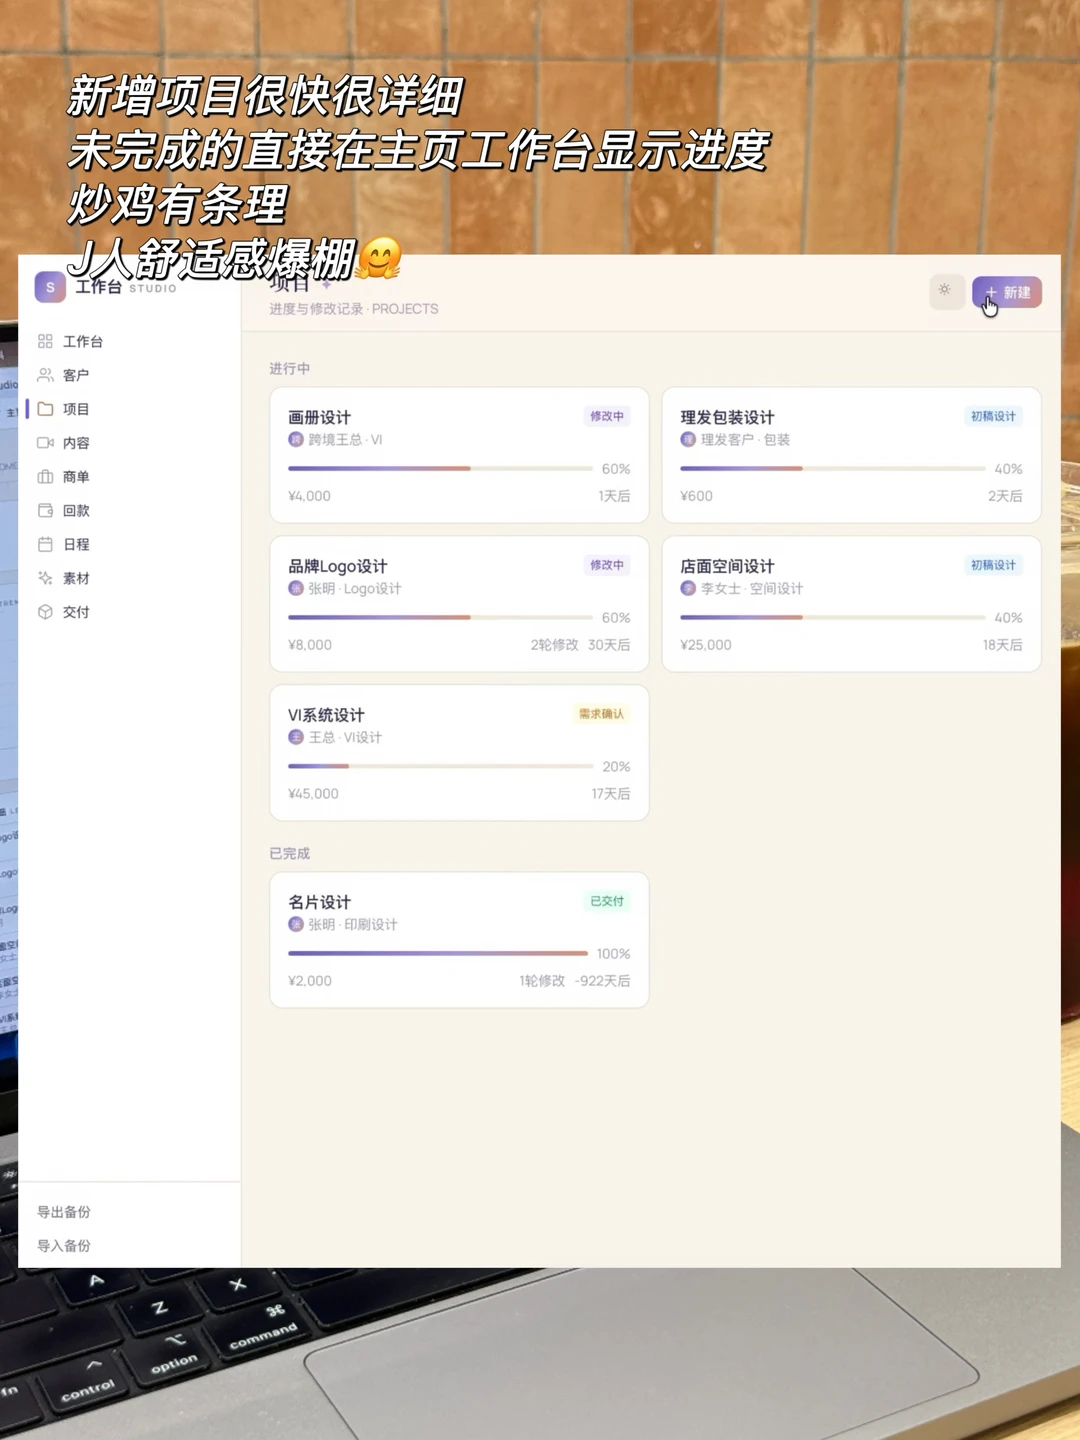Go to 内容 menu item
The height and width of the screenshot is (1440, 1080).
pos(76,443)
